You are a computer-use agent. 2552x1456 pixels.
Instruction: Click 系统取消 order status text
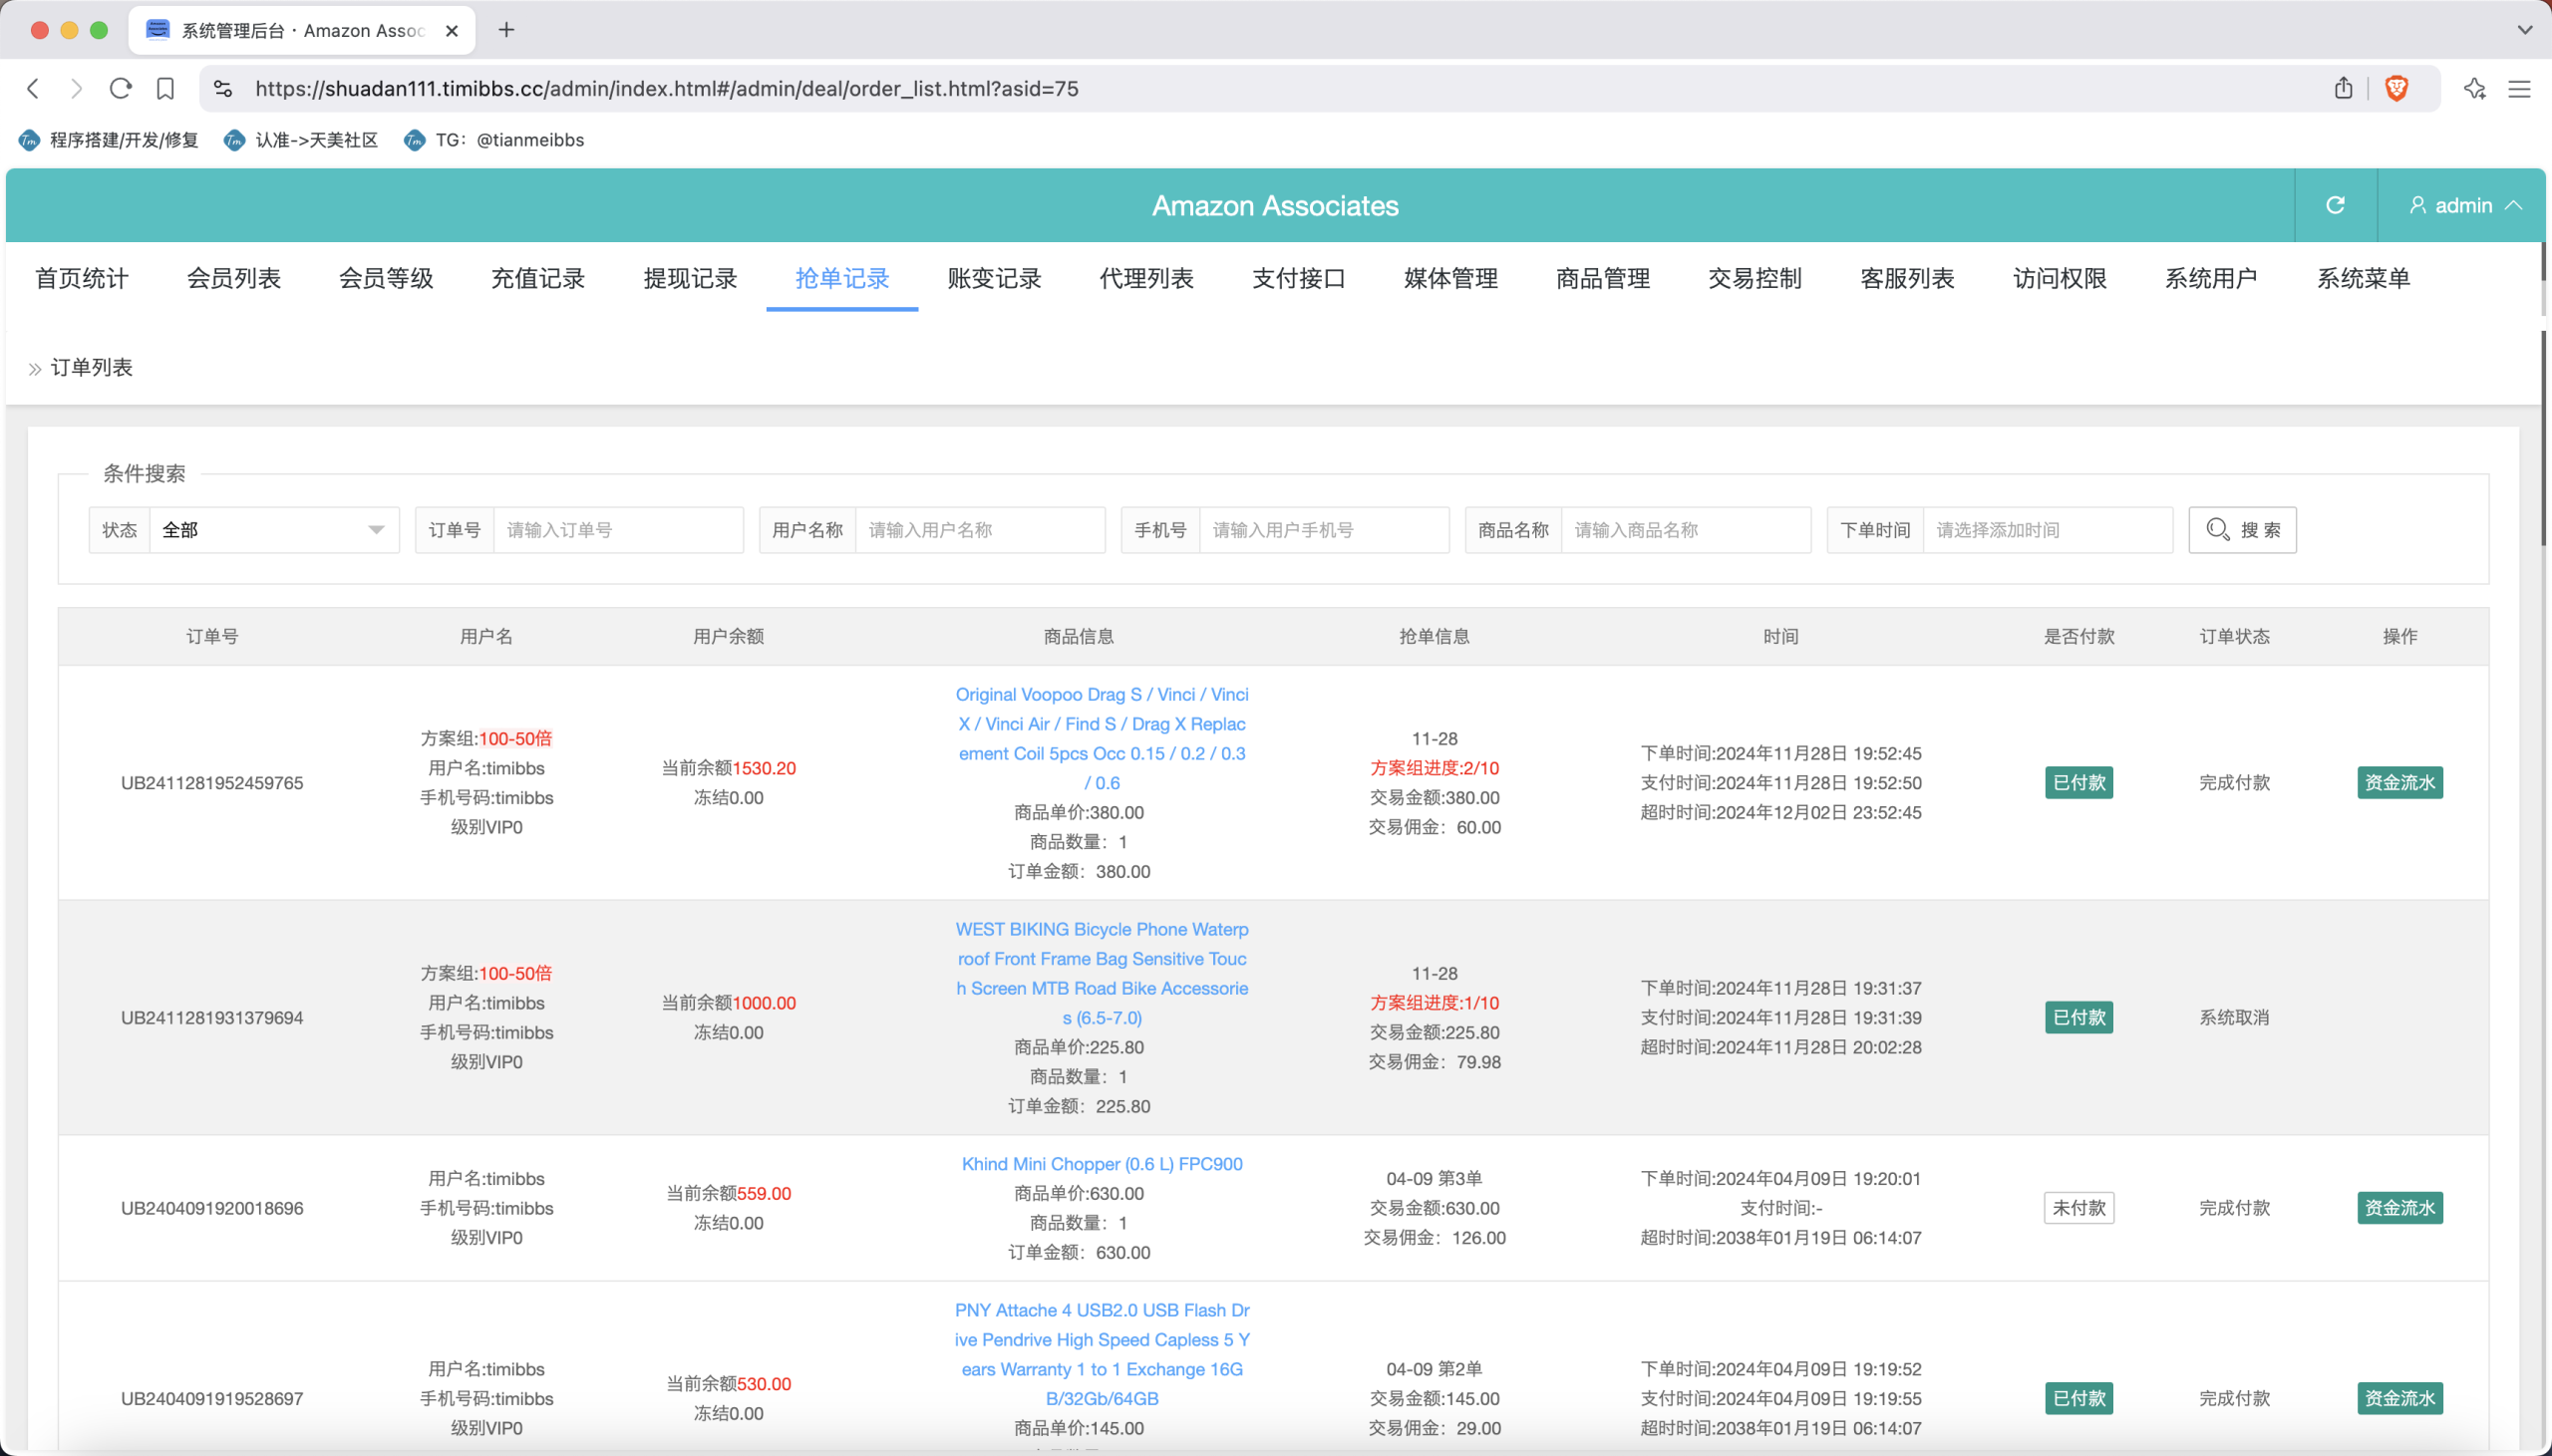coord(2234,1018)
